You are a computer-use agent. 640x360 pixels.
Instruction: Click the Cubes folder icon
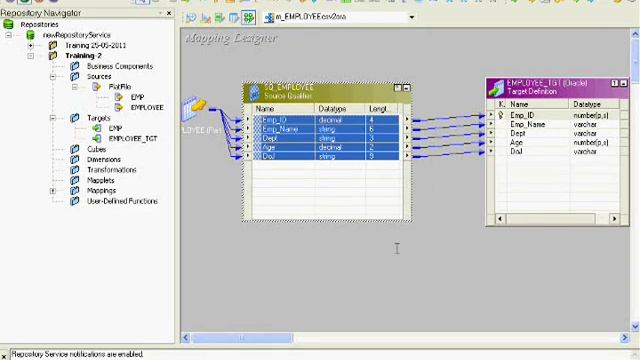75,149
